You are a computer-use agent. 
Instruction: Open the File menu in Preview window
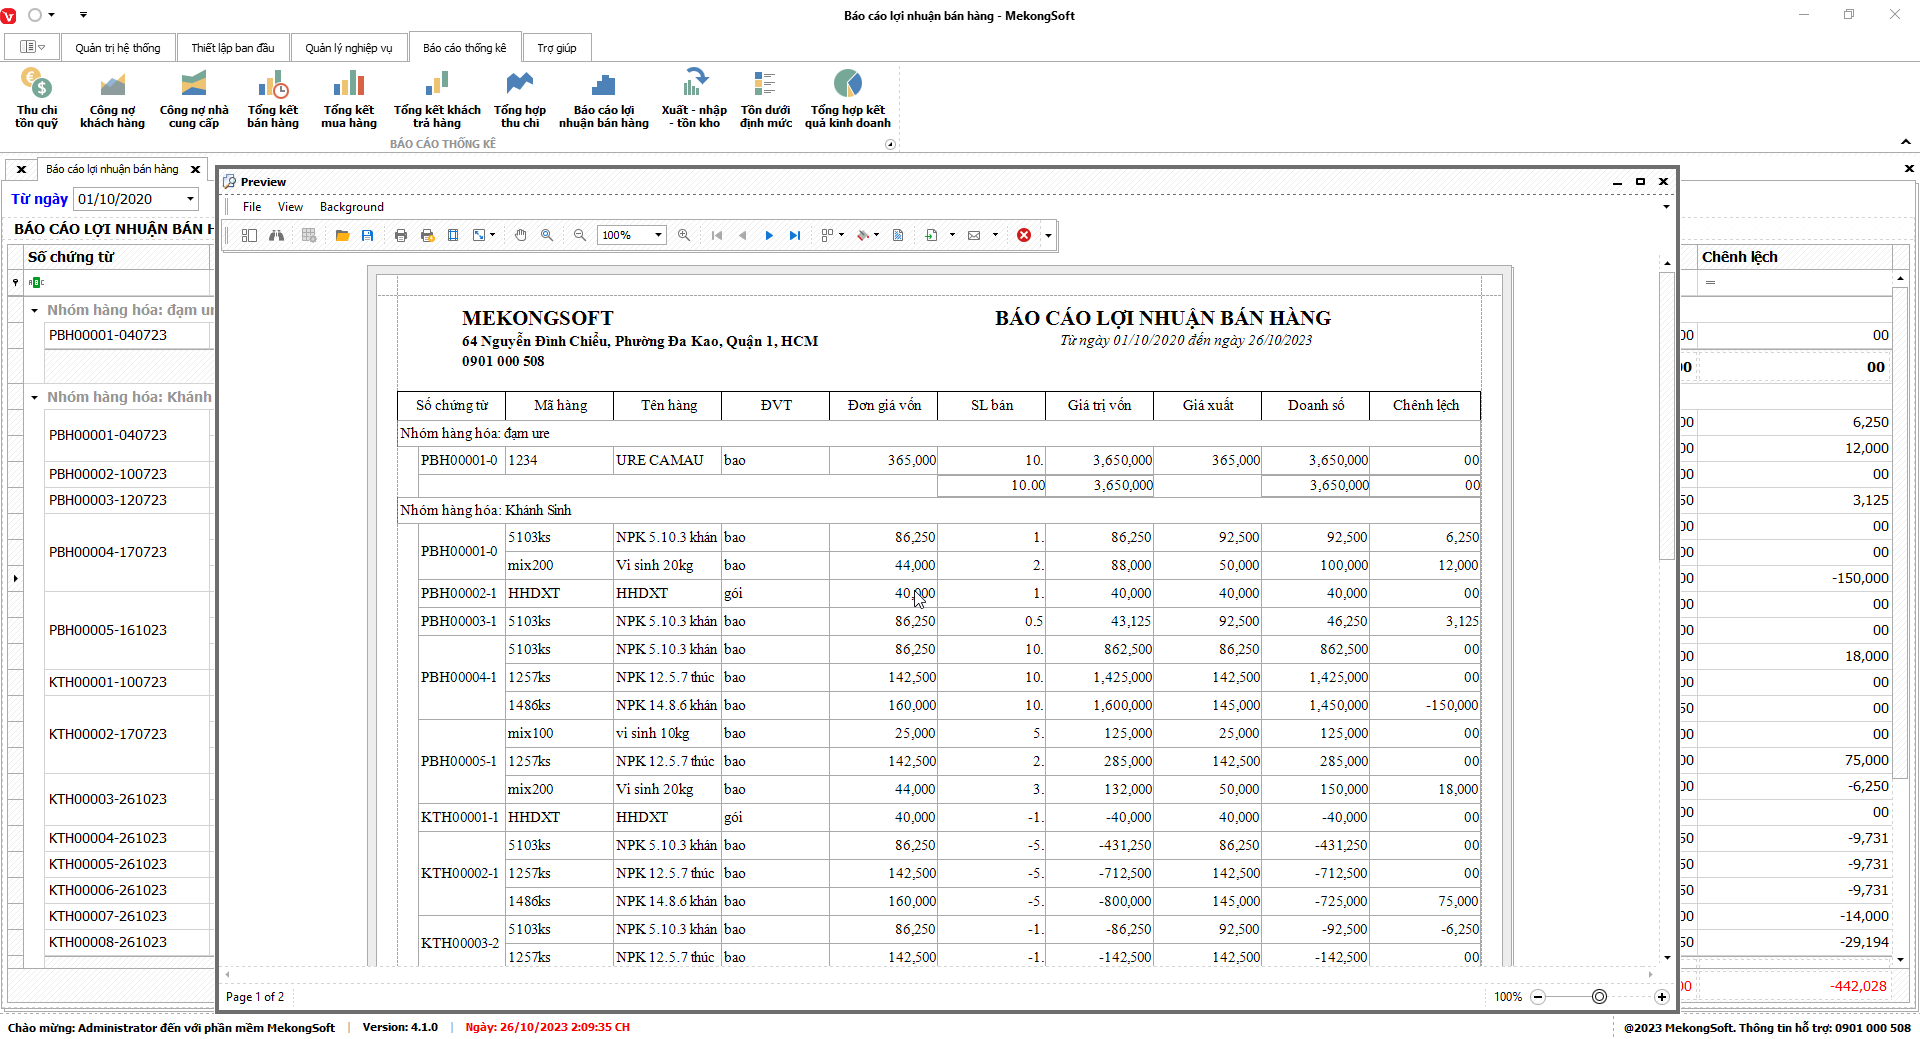[x=252, y=207]
